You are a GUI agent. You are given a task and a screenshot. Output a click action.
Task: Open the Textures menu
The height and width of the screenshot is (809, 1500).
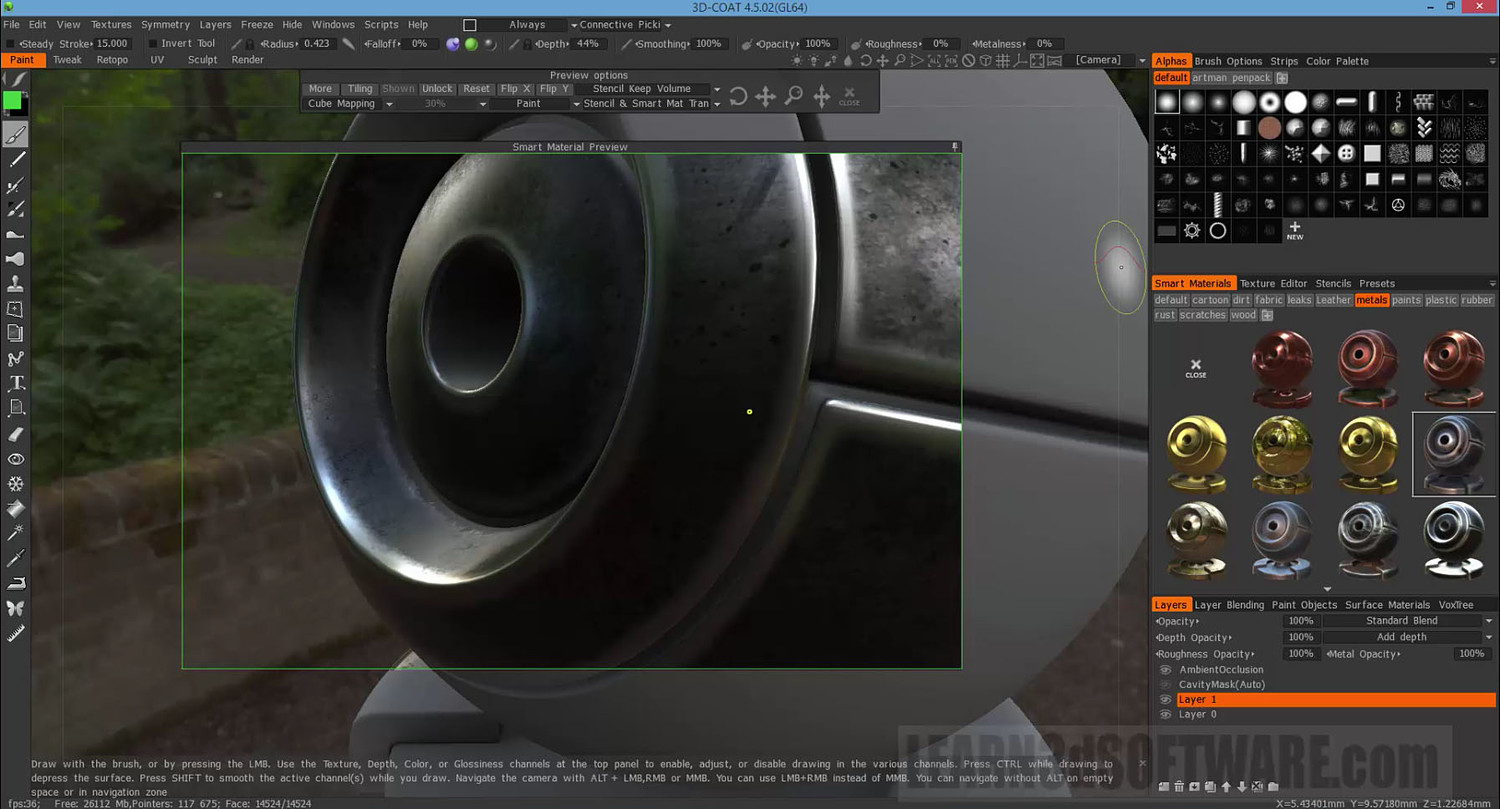(111, 25)
